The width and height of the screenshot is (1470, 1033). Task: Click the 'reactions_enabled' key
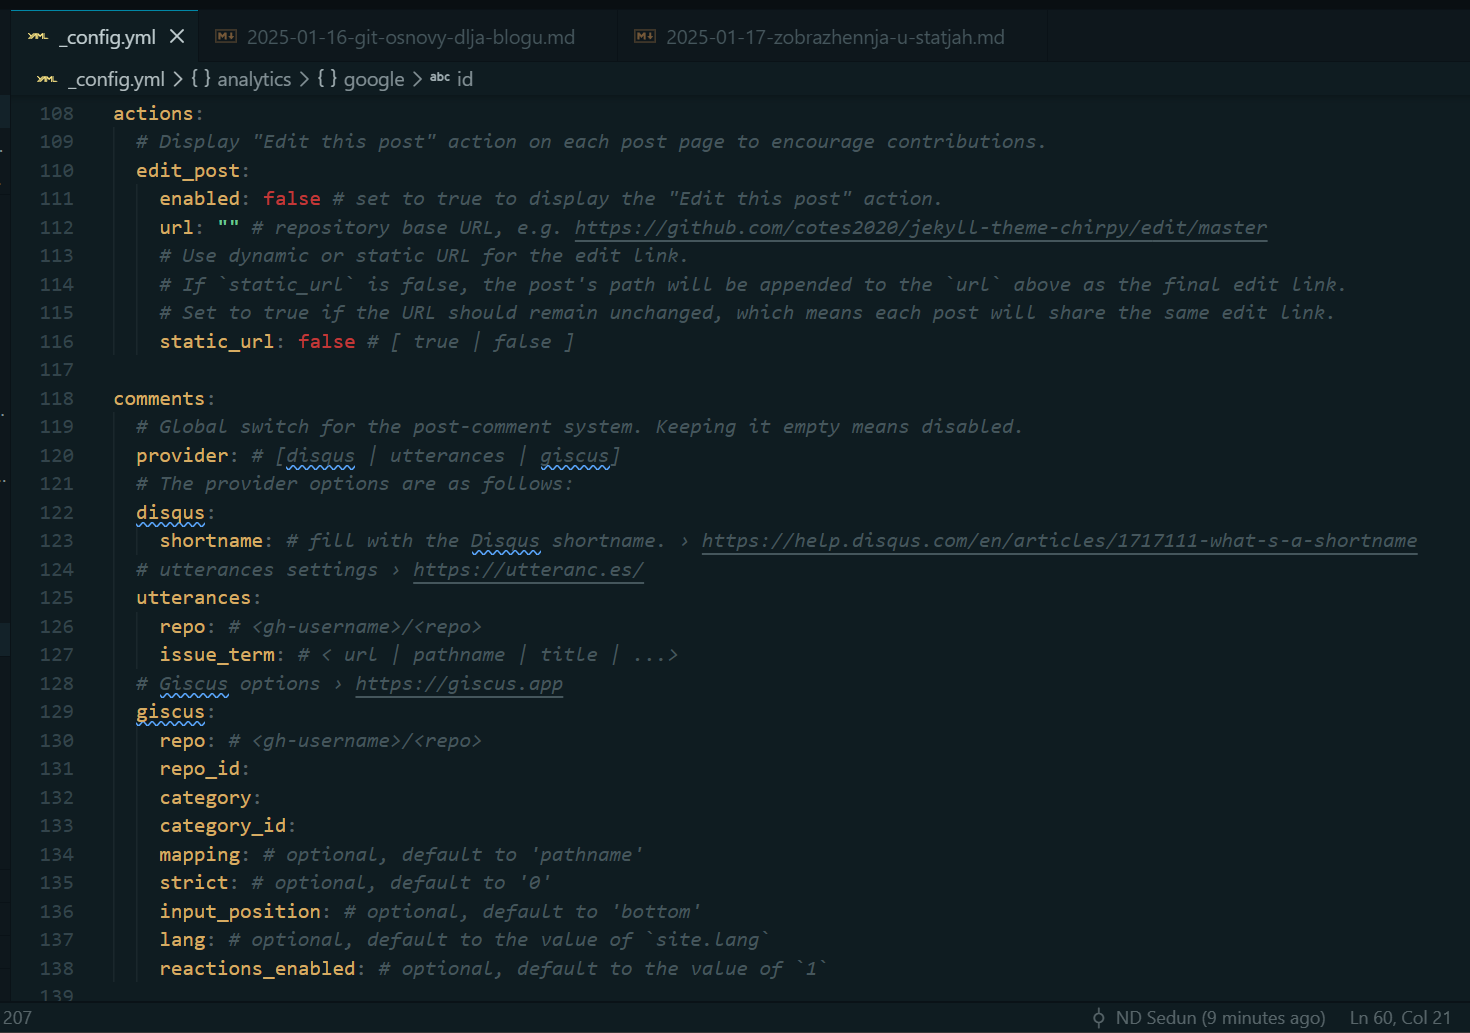tap(257, 969)
